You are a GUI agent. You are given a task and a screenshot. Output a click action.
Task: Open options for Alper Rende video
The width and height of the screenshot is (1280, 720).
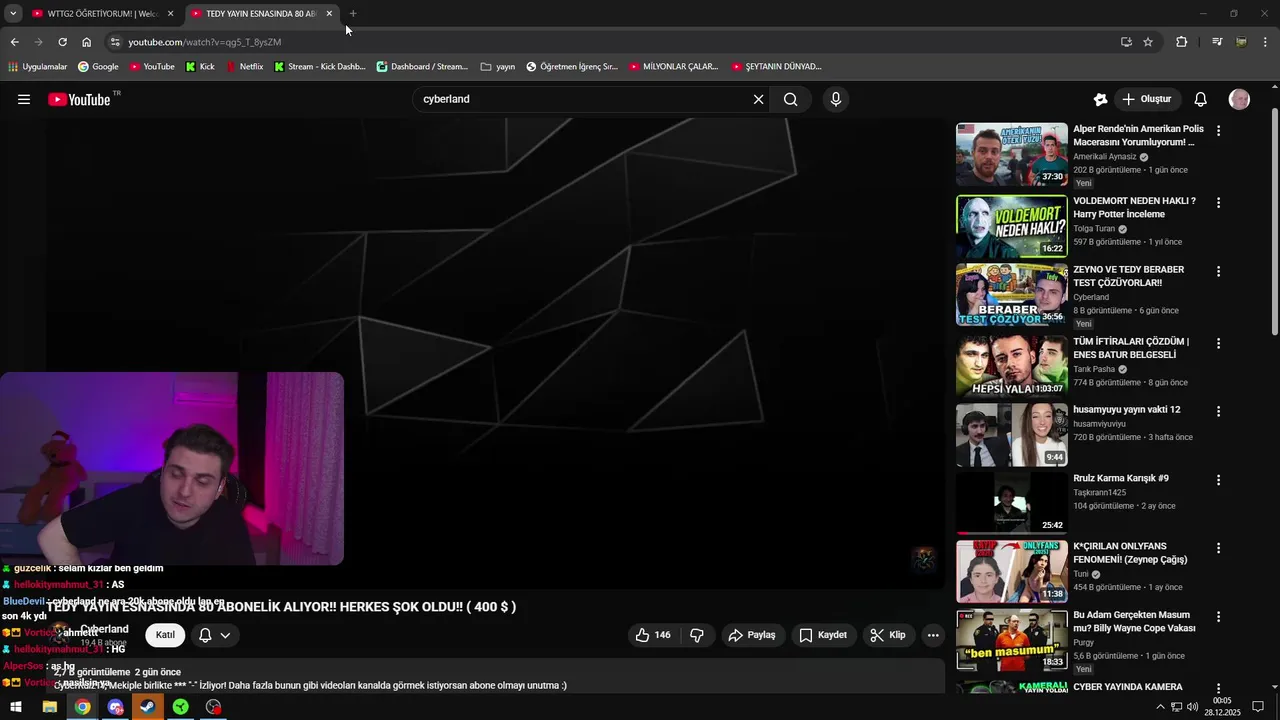tap(1218, 131)
